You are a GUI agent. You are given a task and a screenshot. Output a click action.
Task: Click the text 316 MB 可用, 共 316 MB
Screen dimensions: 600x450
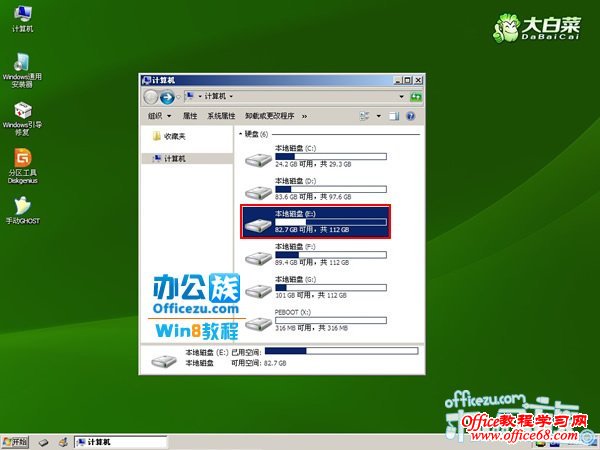[x=311, y=328]
